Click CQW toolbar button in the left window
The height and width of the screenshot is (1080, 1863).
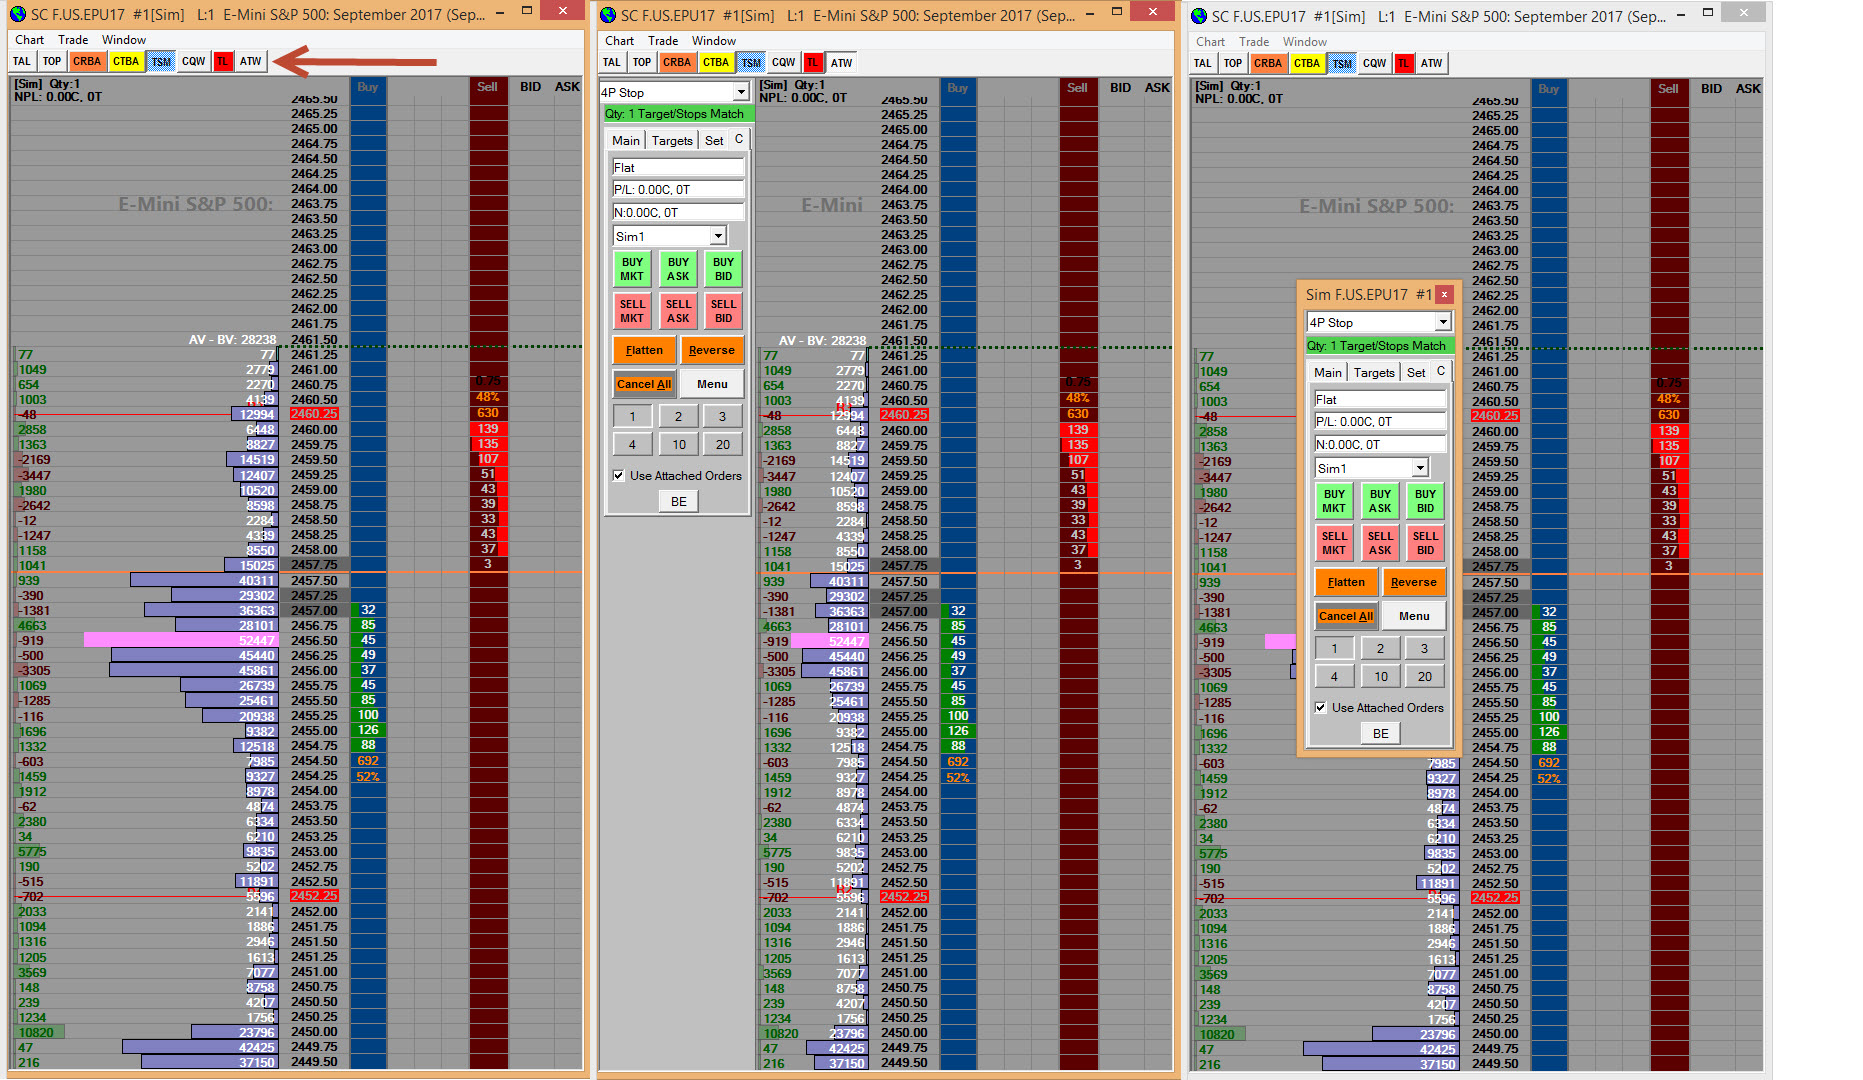(x=194, y=62)
